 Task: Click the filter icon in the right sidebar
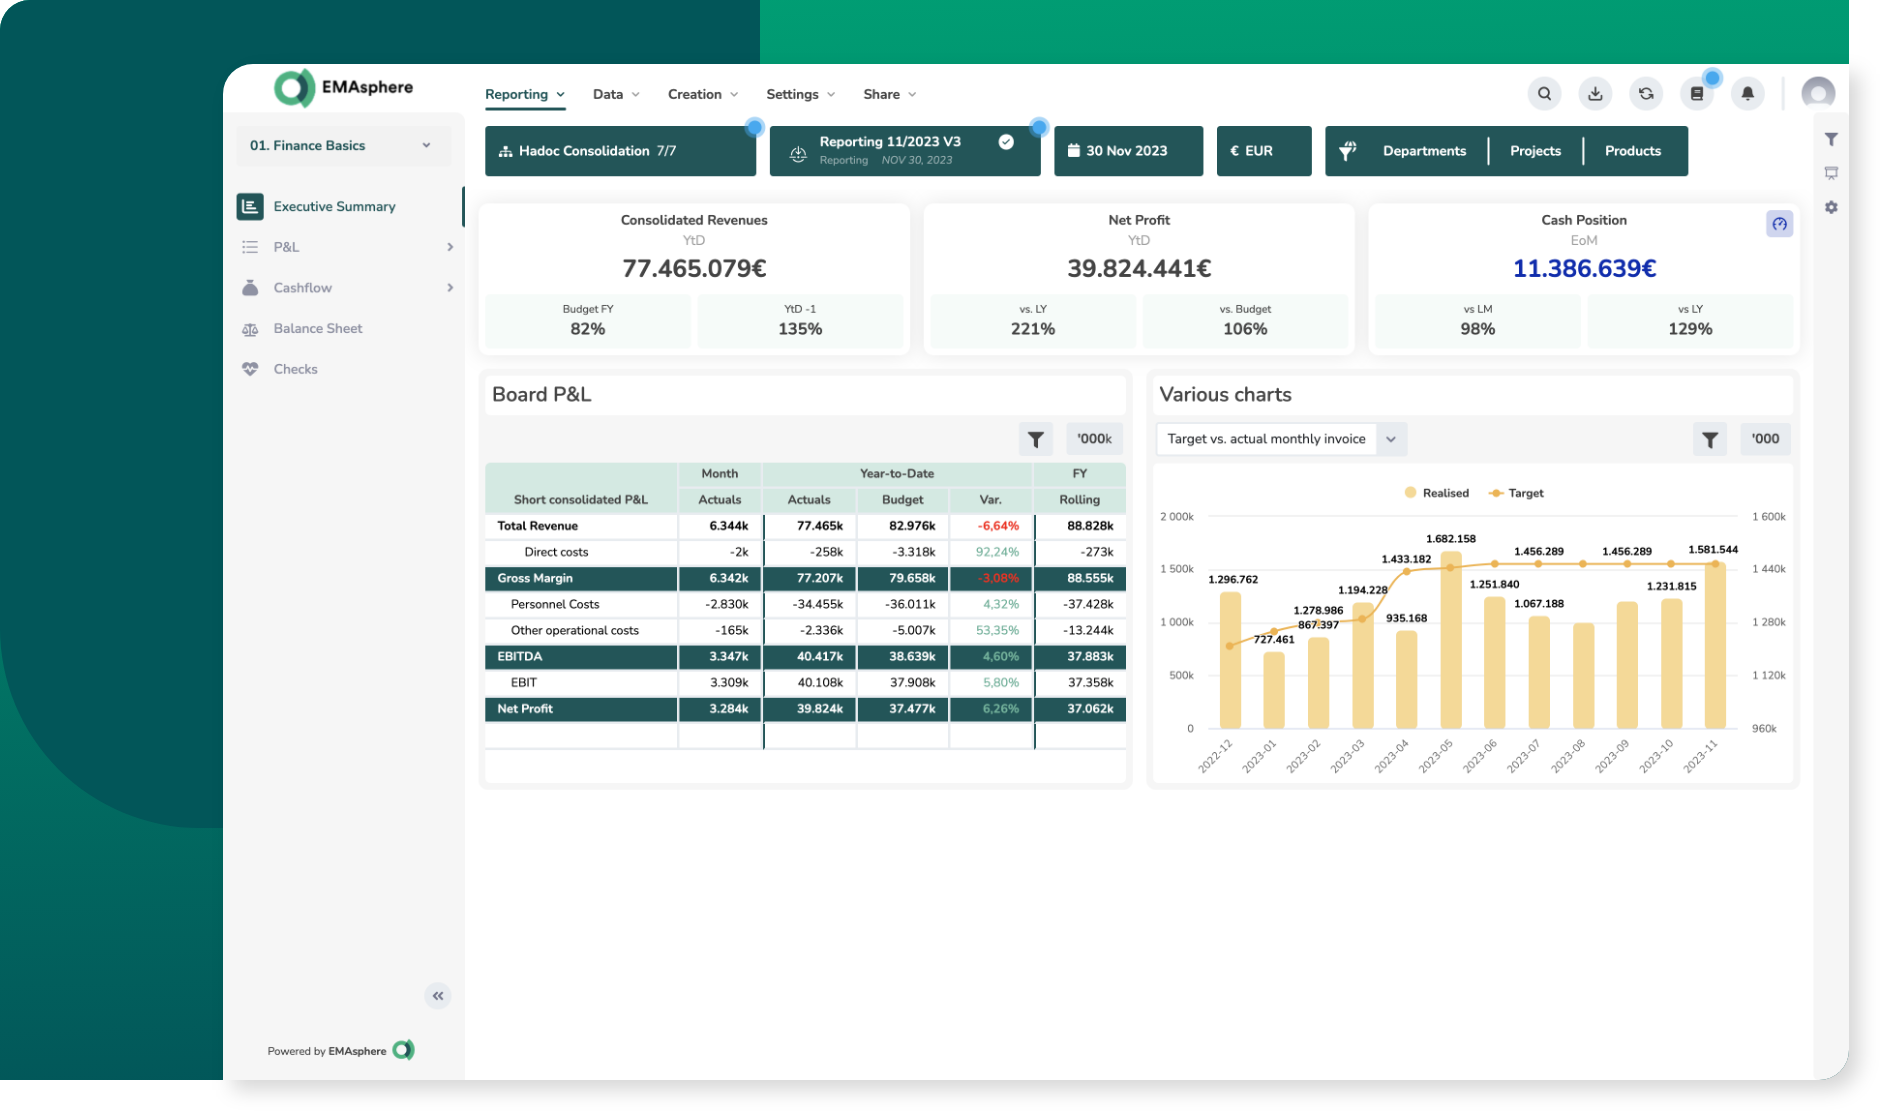pyautogui.click(x=1831, y=139)
